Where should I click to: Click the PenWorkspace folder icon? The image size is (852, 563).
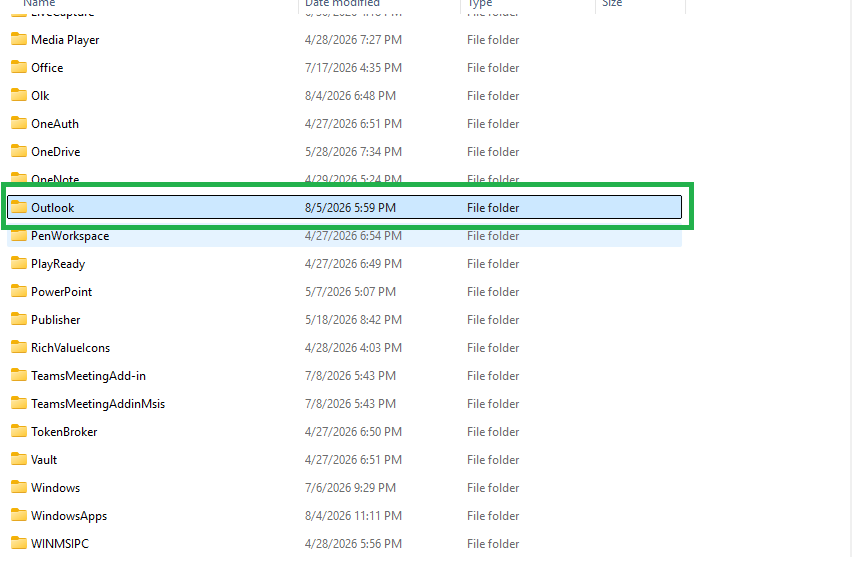18,235
